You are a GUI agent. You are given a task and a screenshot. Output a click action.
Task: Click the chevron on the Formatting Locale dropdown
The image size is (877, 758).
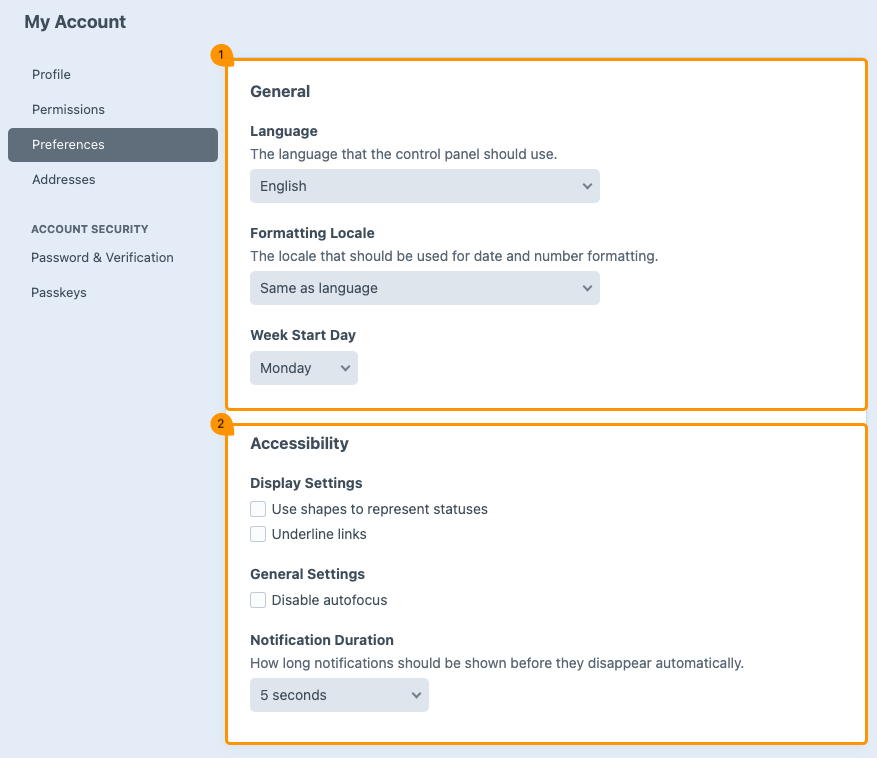[x=586, y=288]
